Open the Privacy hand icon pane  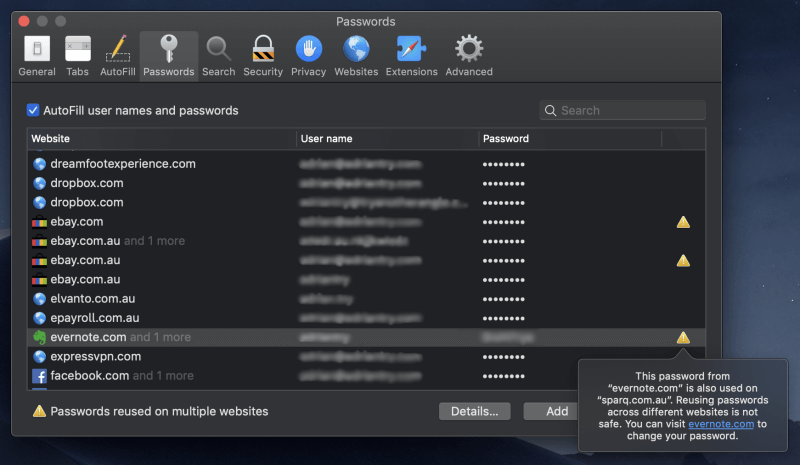(308, 56)
